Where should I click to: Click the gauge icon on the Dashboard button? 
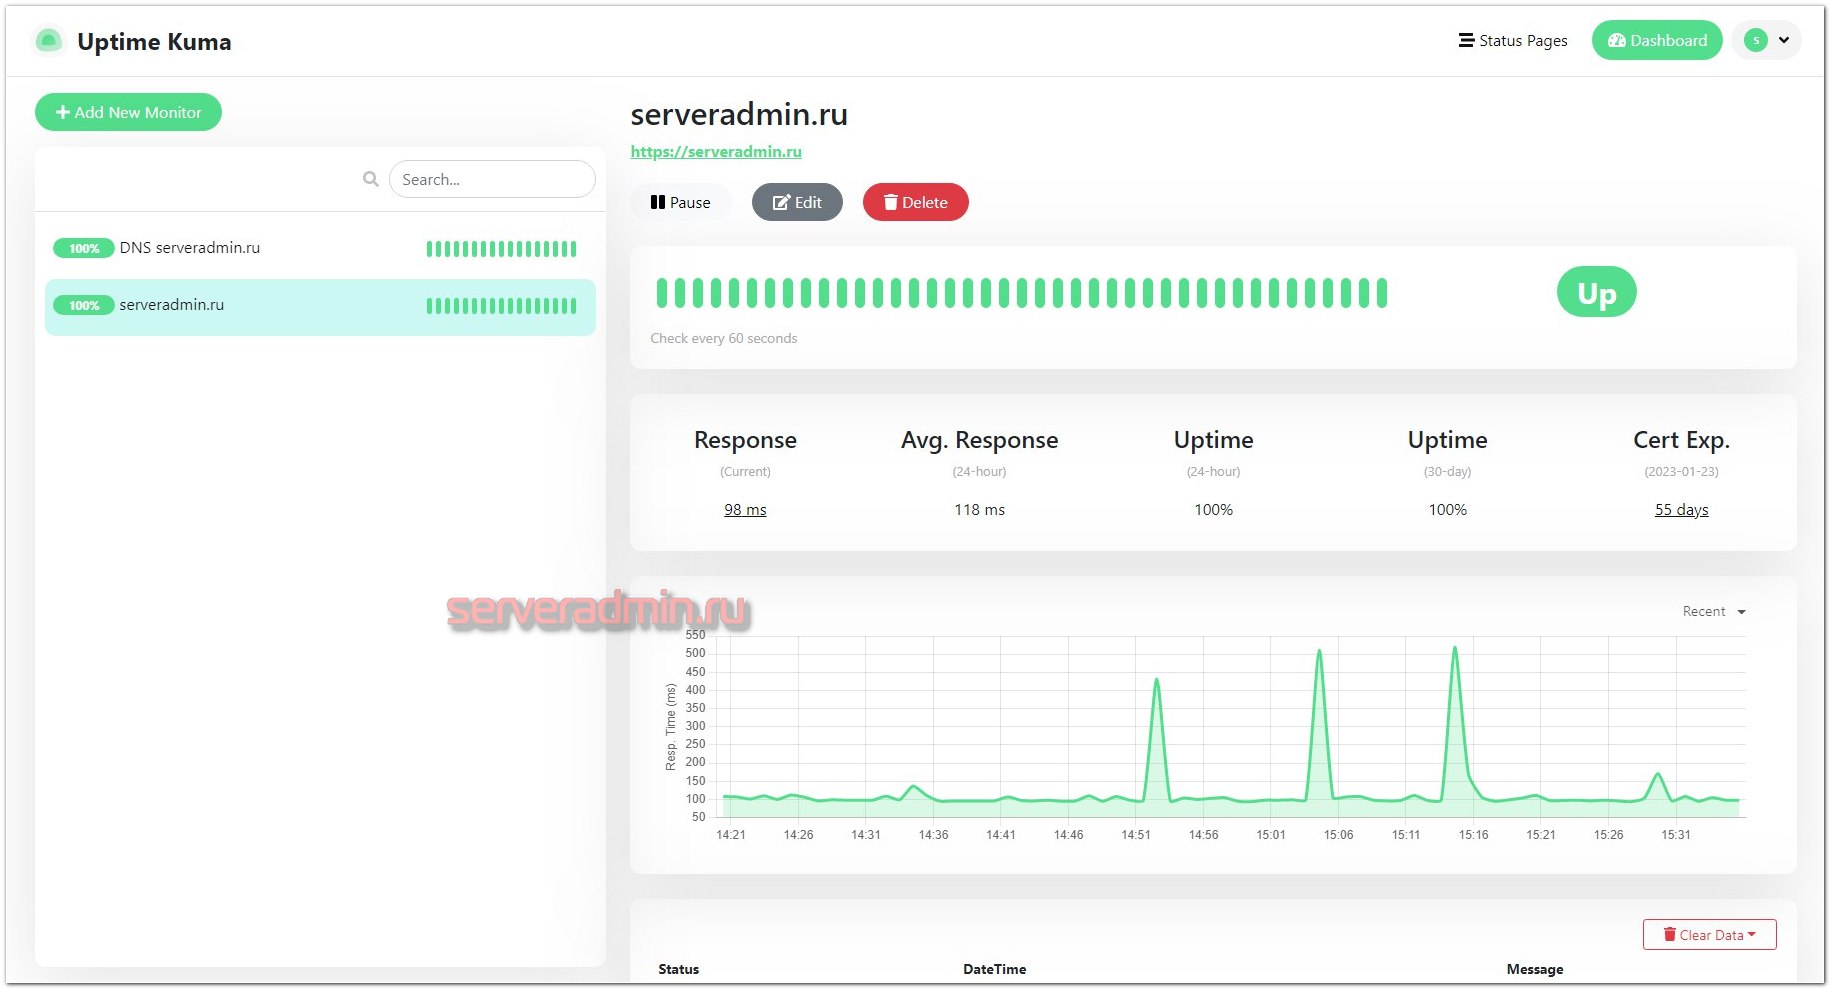pyautogui.click(x=1616, y=40)
